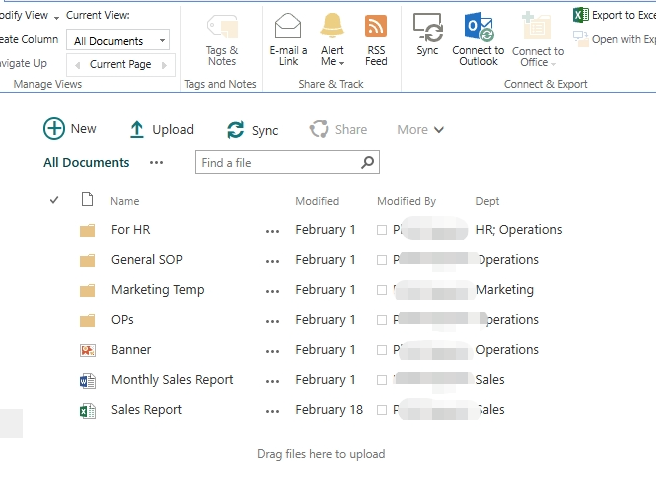This screenshot has height=479, width=656.
Task: Open the Tags & Notes ribbon icon
Action: [x=222, y=27]
